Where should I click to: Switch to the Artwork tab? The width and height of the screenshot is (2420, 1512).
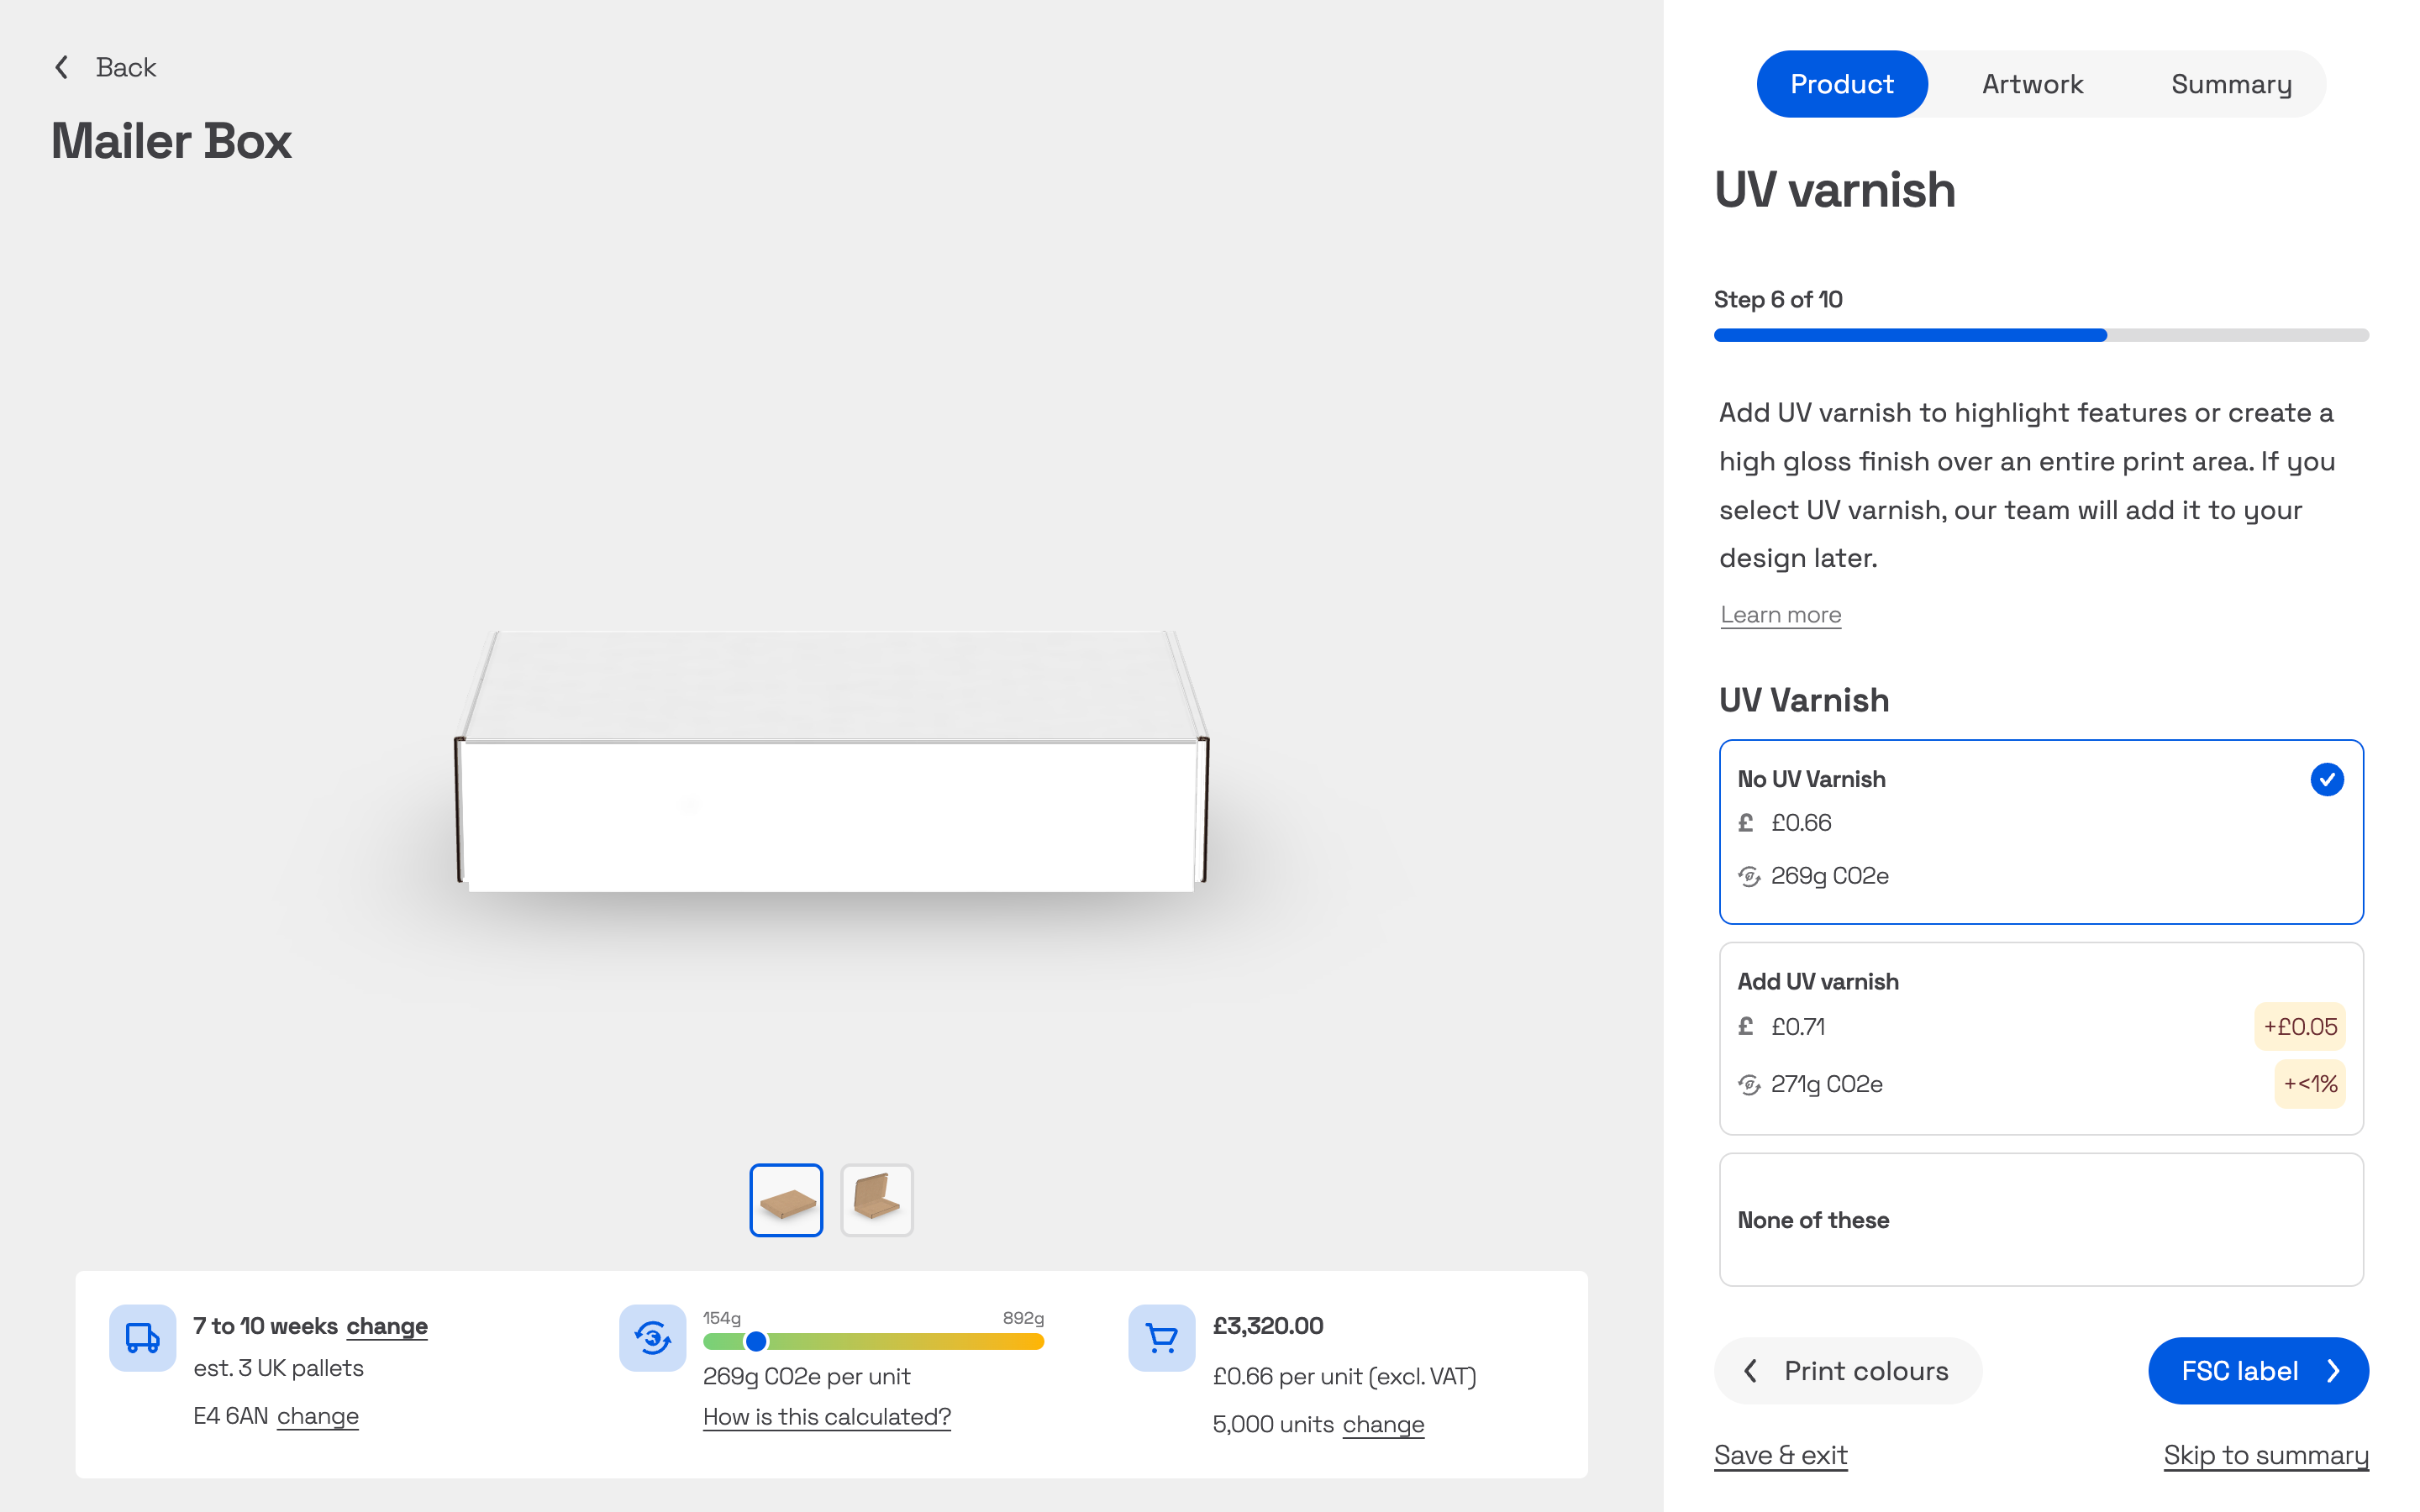(x=2032, y=84)
